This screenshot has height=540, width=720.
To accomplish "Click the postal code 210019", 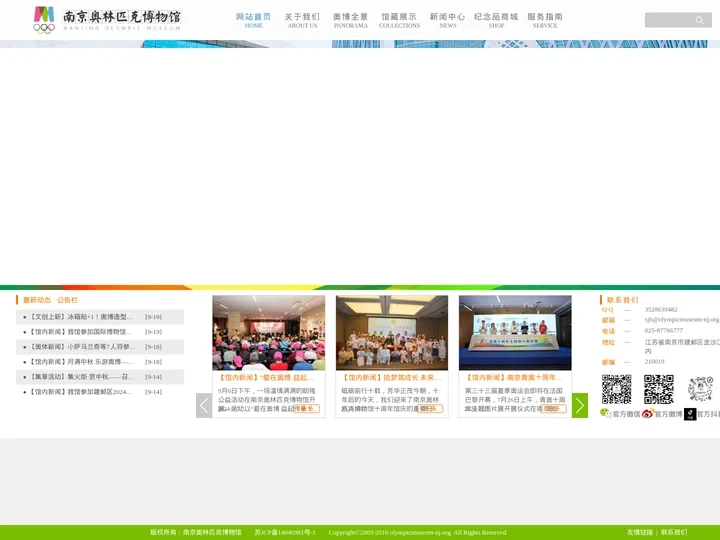I will click(654, 362).
